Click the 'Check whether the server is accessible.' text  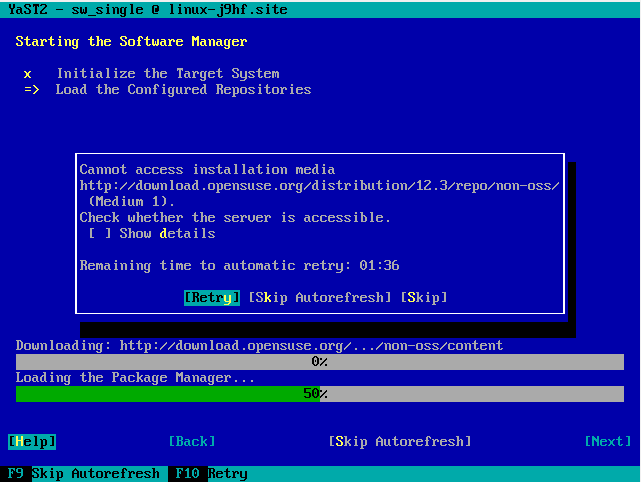coord(235,217)
